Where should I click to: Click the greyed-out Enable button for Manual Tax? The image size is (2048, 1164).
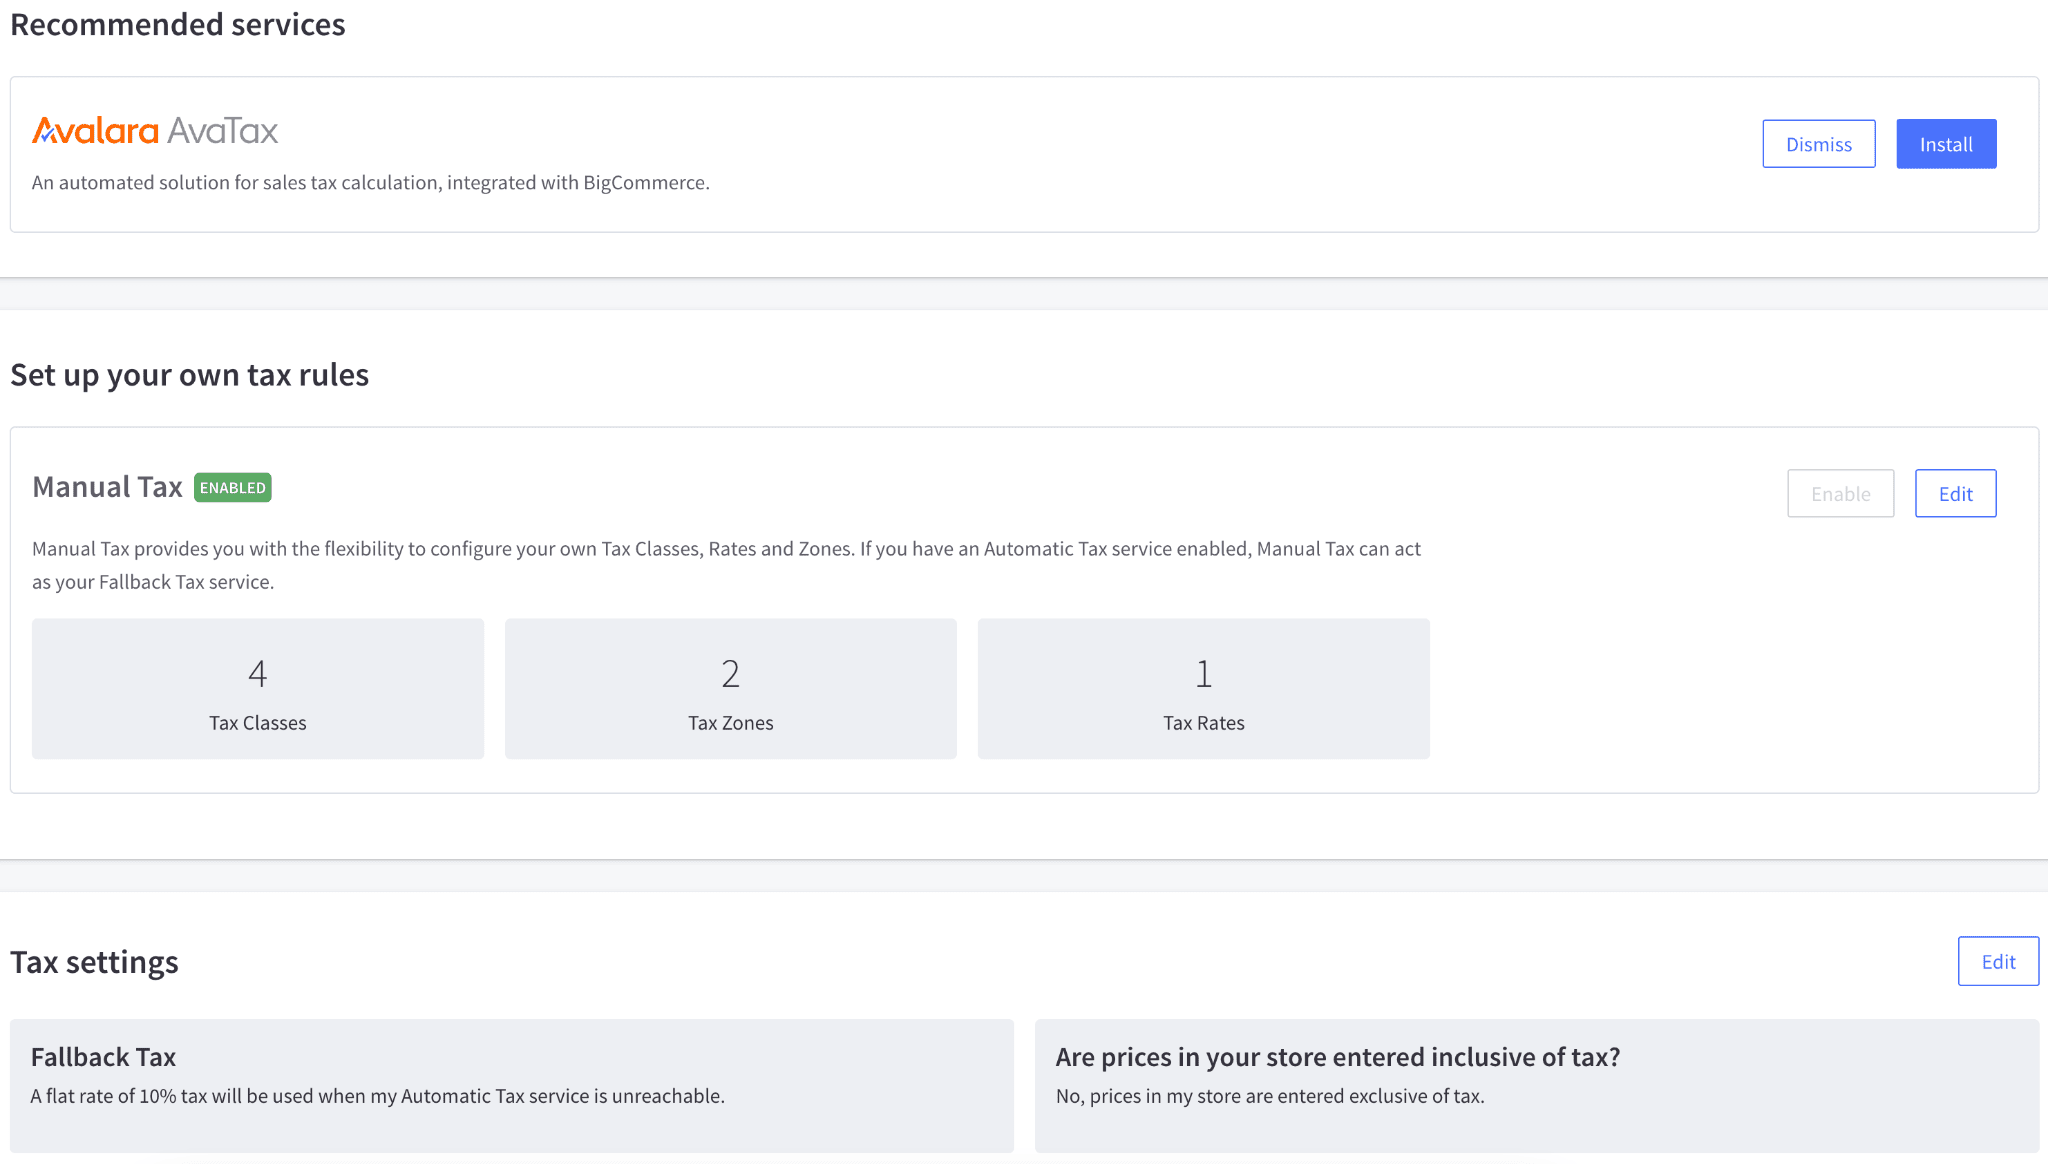click(1840, 493)
